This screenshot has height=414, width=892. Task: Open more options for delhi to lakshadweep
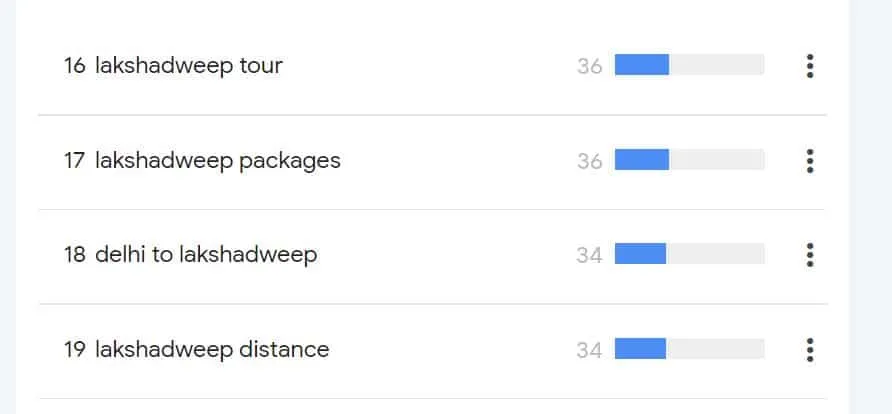[x=810, y=255]
